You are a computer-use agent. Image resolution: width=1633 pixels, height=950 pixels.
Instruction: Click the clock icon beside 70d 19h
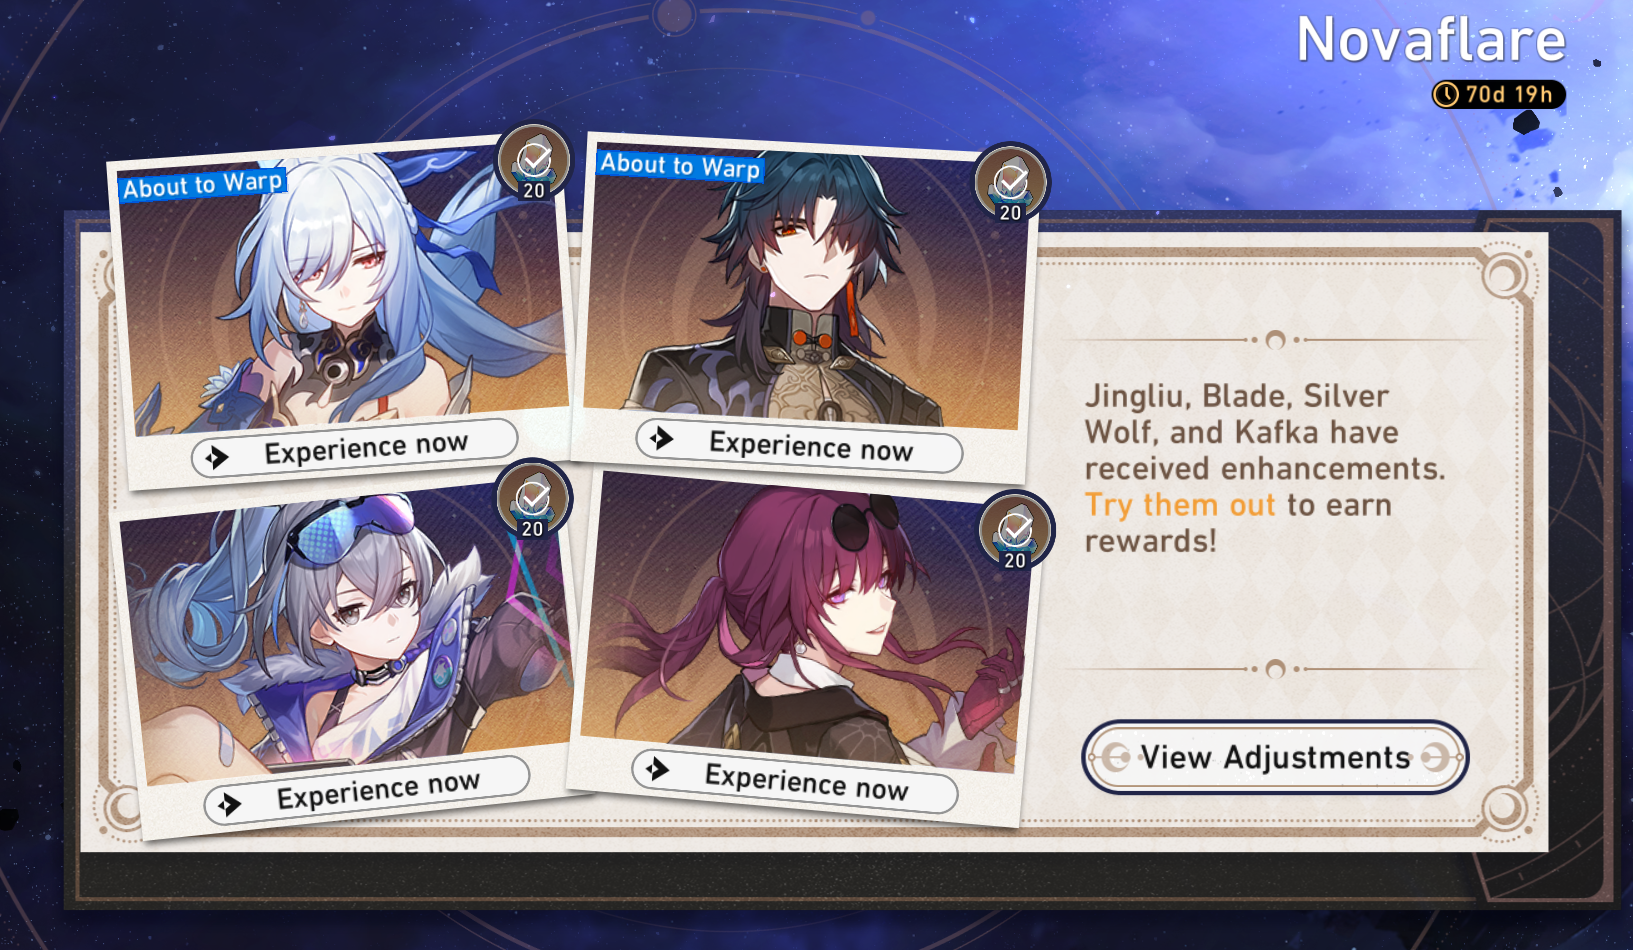click(1446, 94)
